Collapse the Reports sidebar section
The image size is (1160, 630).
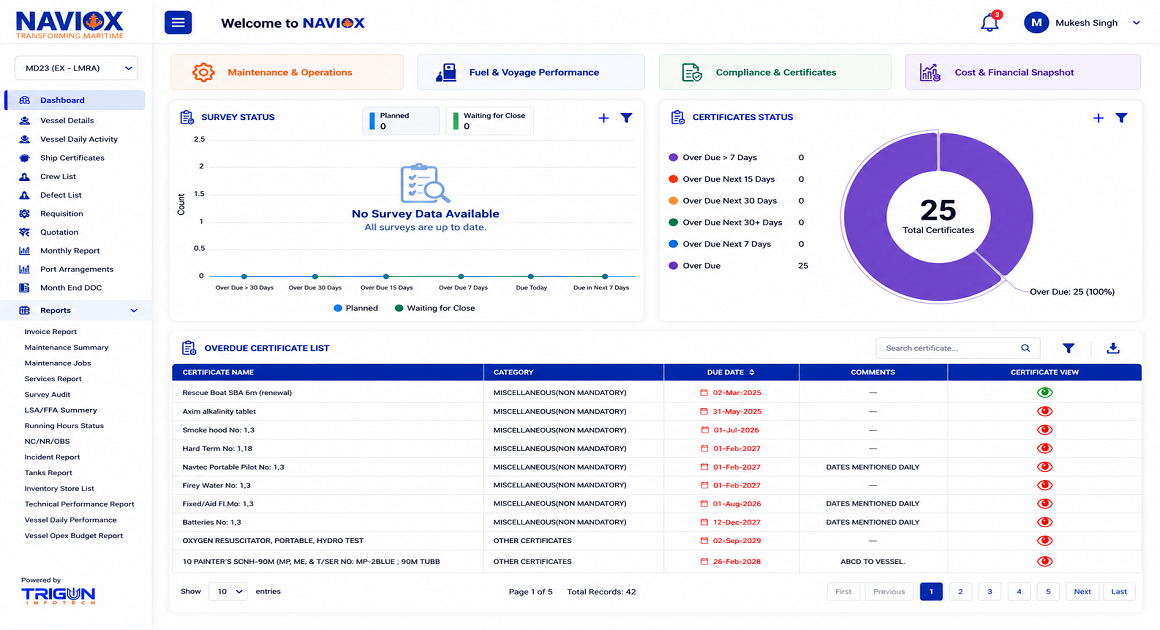tap(134, 311)
